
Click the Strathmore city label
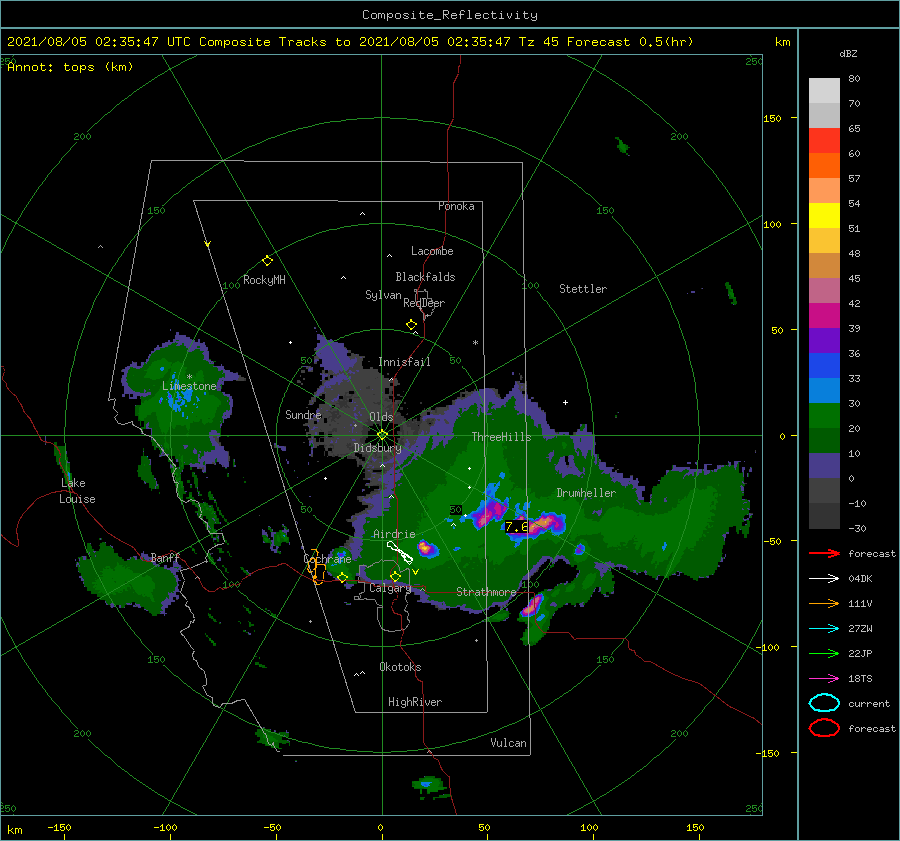click(486, 592)
